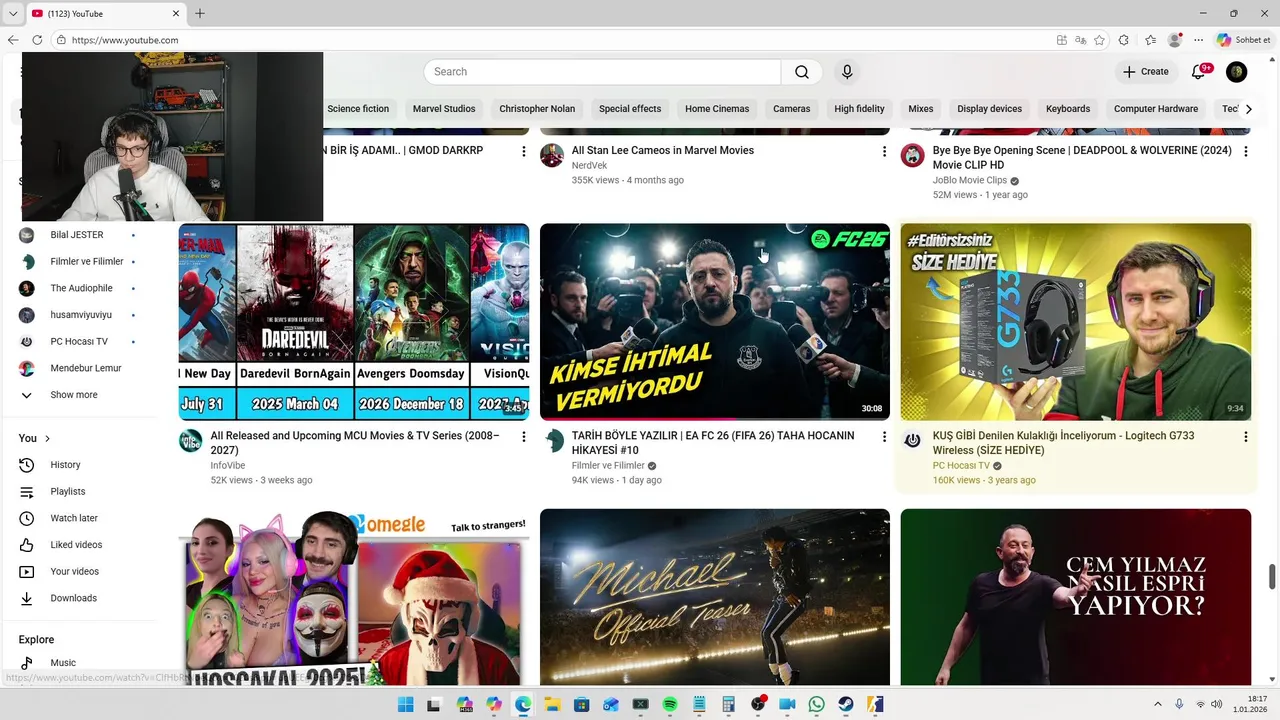Open the browser profile icon

point(1175,40)
